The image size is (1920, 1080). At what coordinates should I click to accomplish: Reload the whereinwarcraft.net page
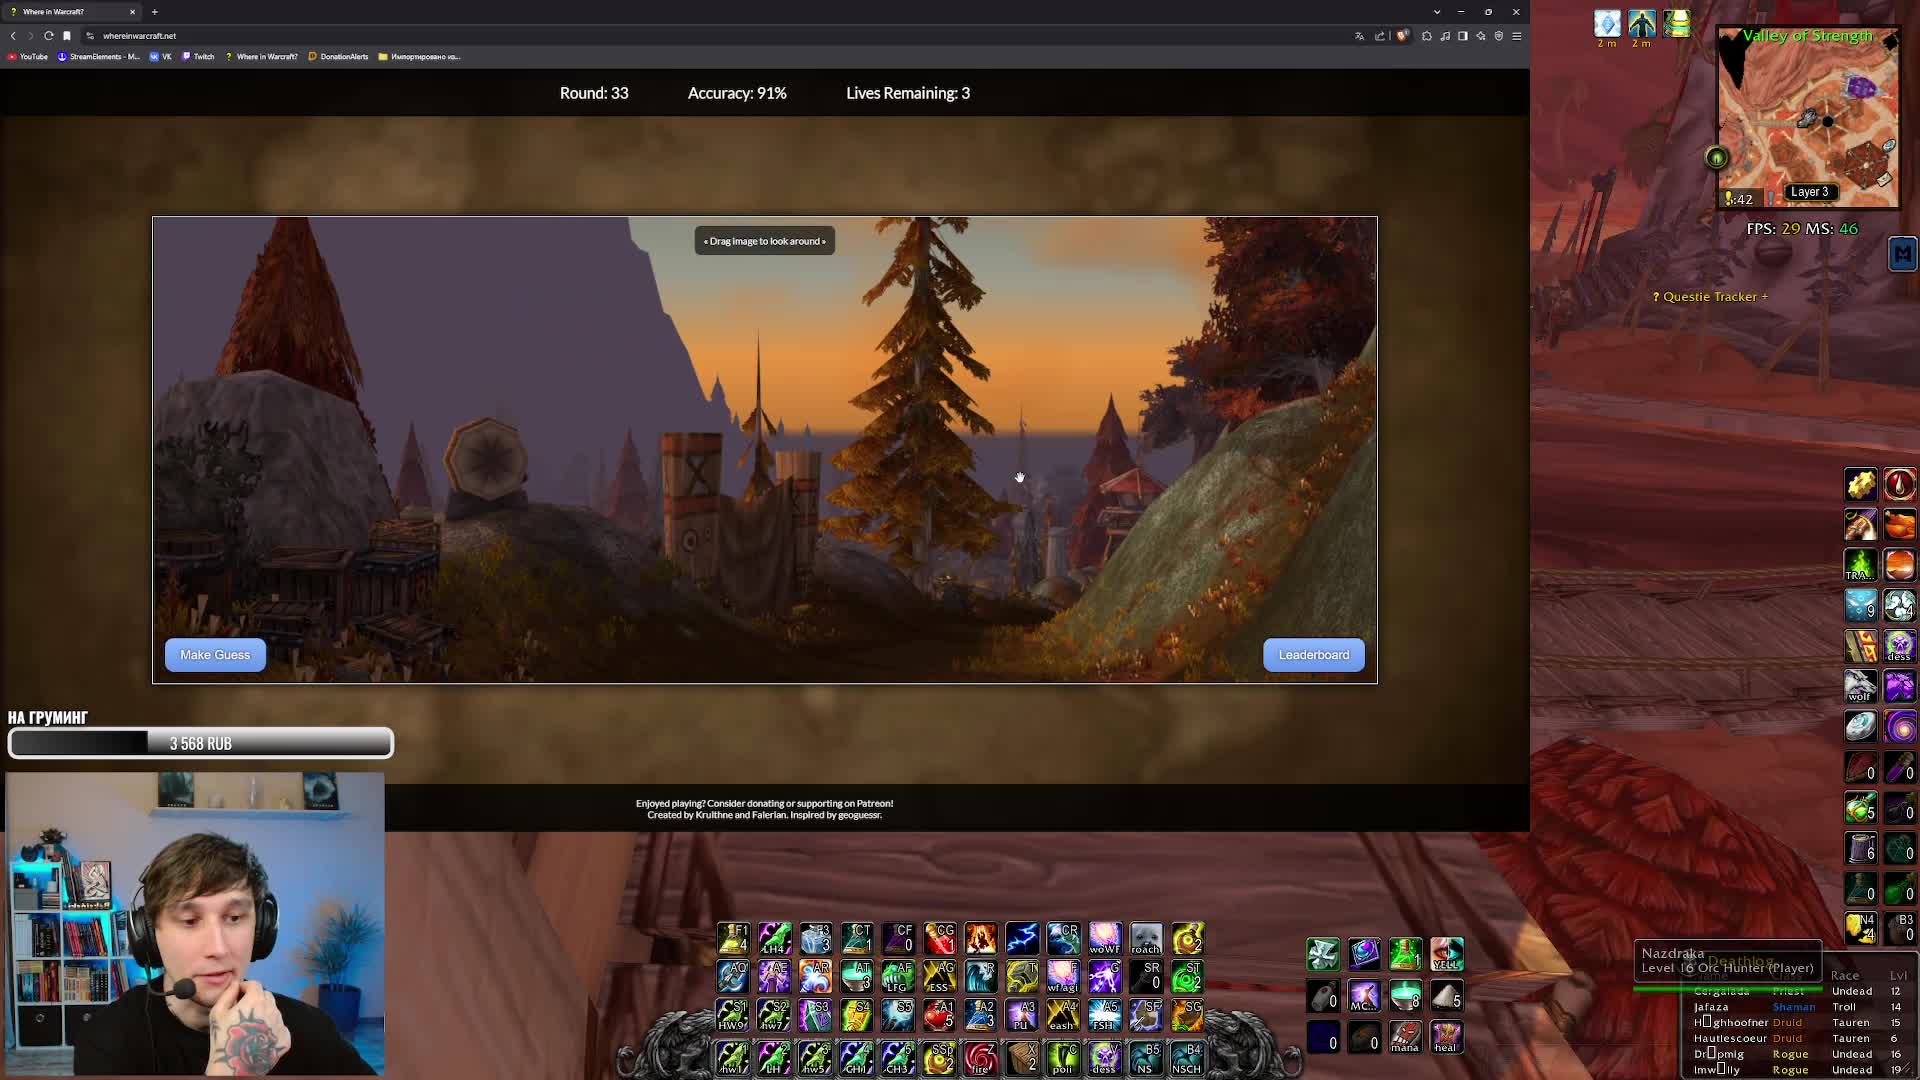(48, 36)
